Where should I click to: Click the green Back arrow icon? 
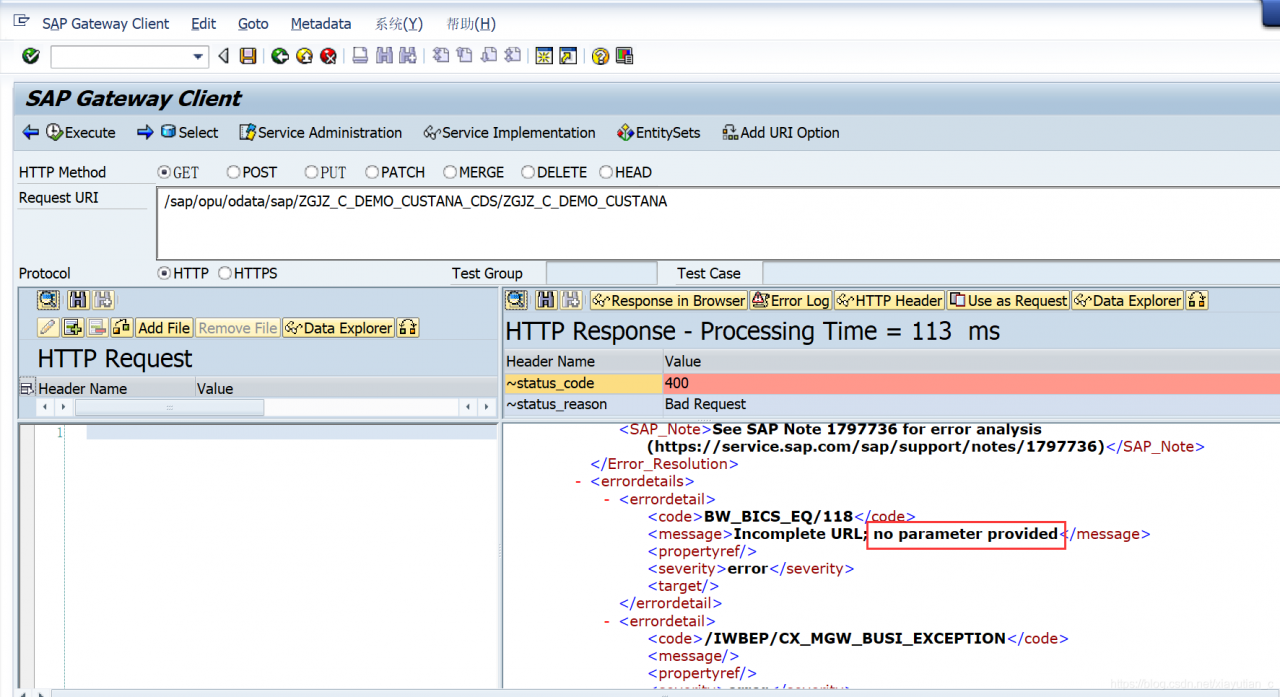280,56
